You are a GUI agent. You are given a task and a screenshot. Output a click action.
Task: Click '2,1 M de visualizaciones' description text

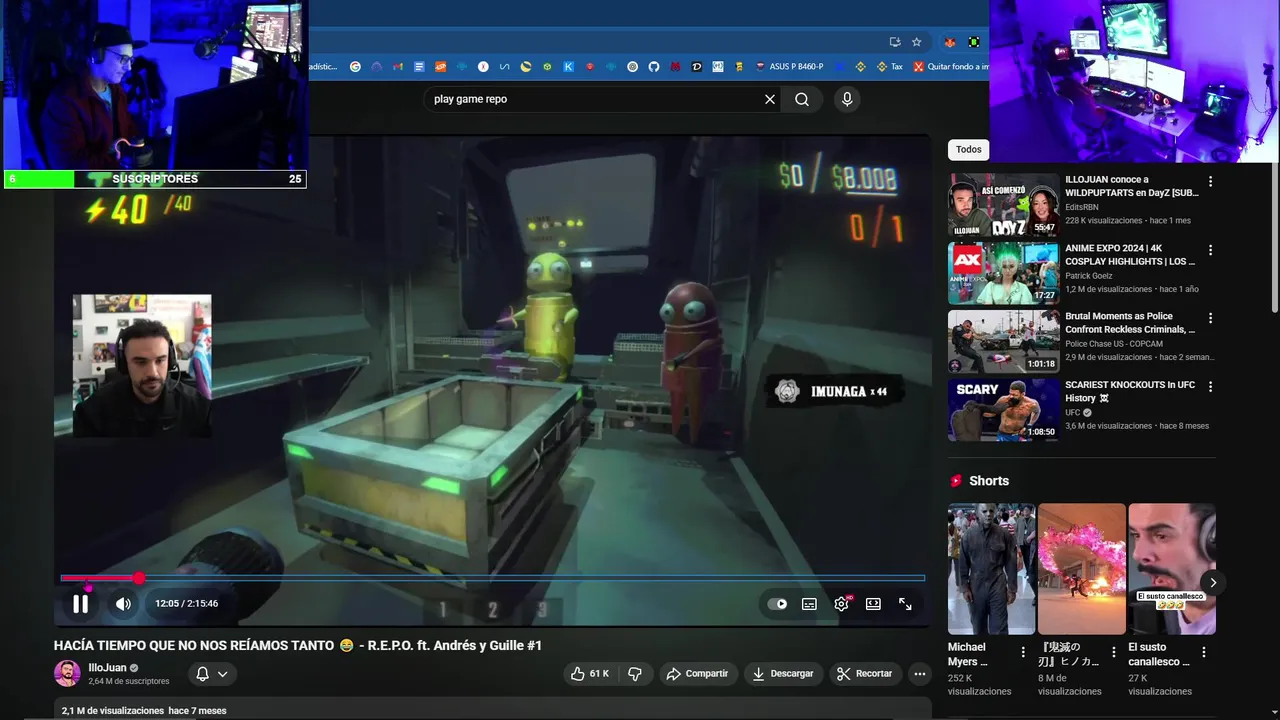(x=113, y=711)
